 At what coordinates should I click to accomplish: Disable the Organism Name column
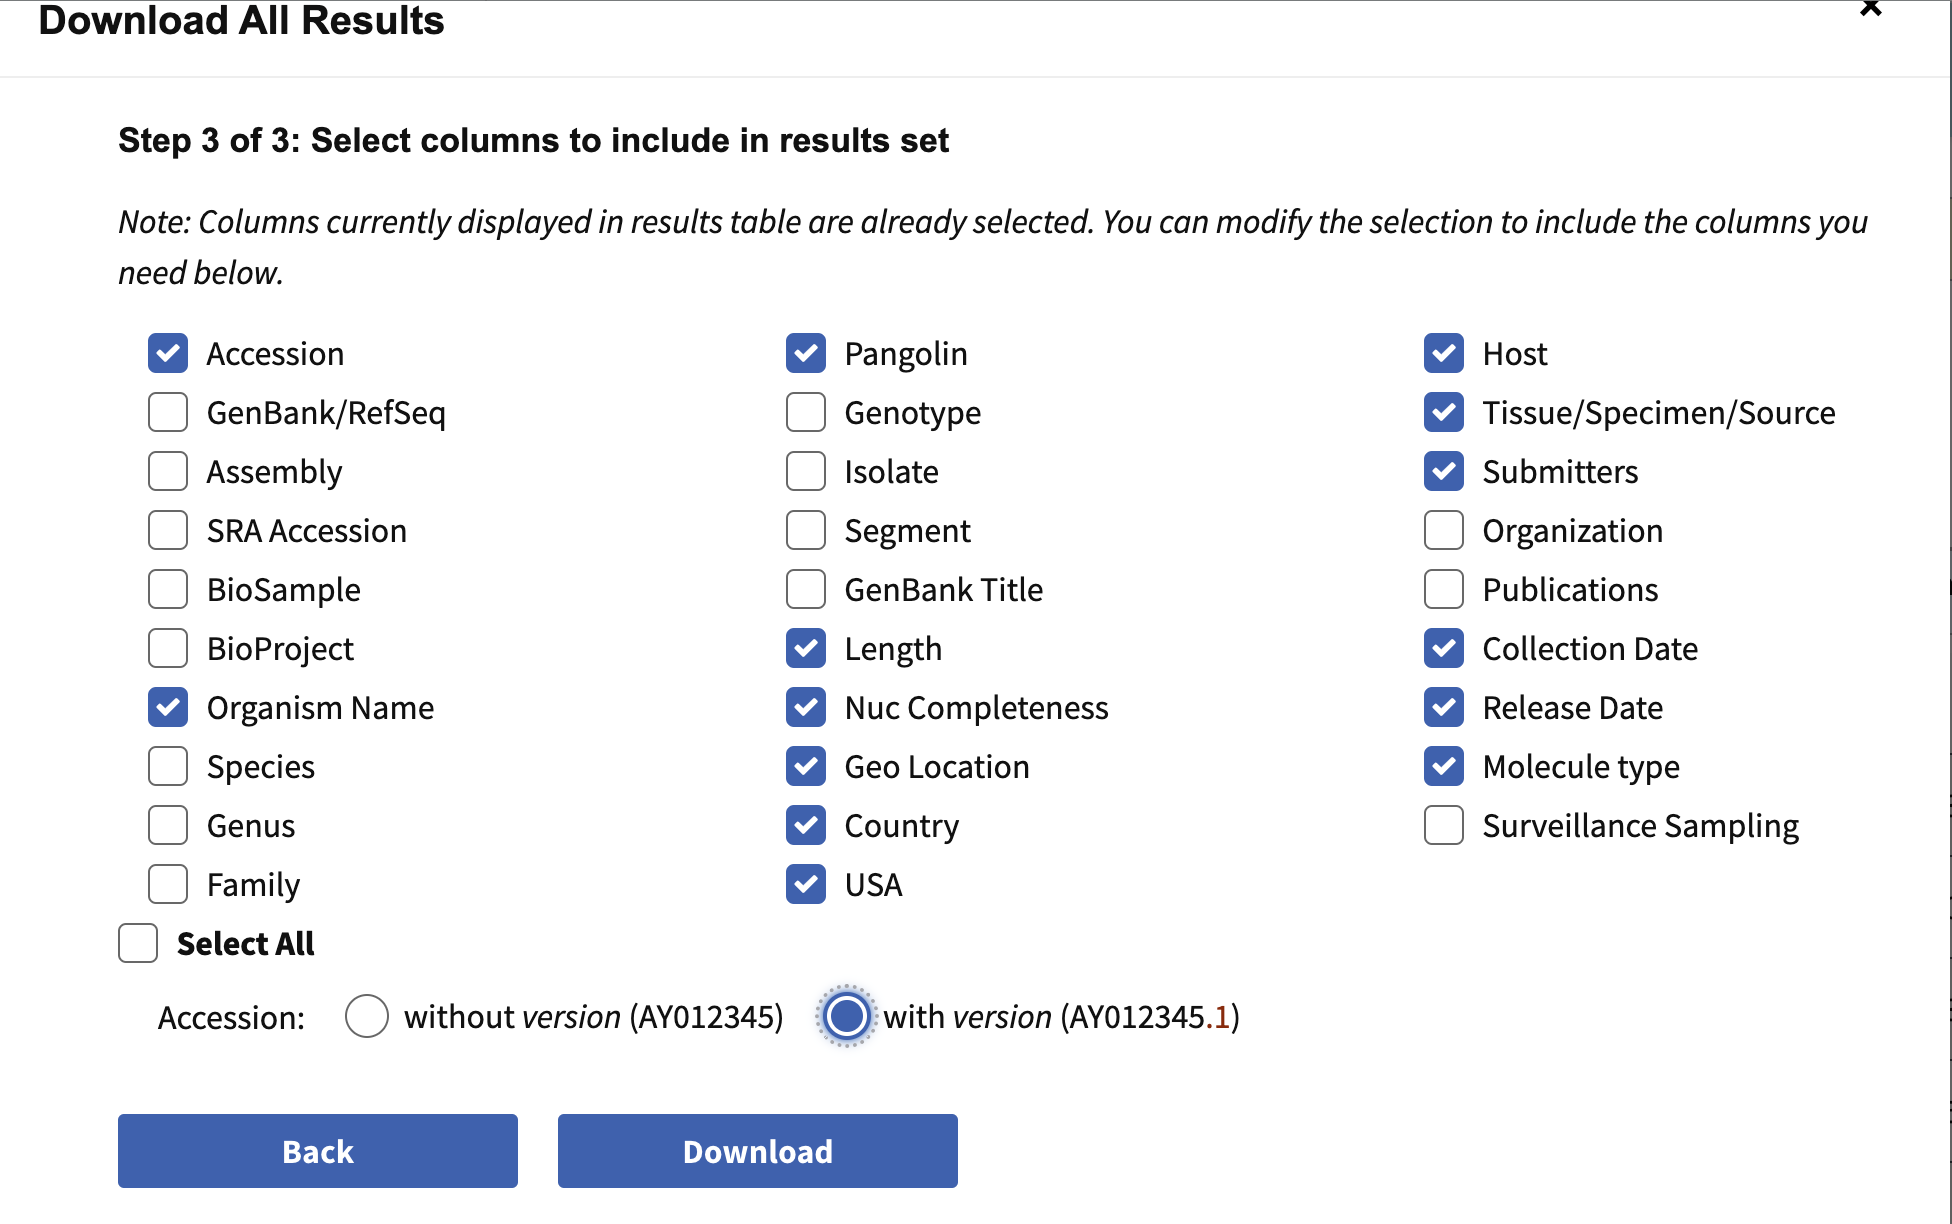(x=168, y=707)
